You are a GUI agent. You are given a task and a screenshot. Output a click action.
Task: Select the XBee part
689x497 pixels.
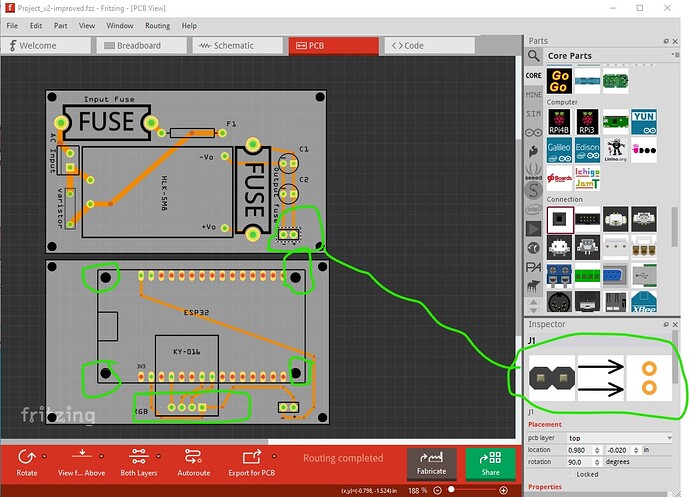(x=644, y=302)
